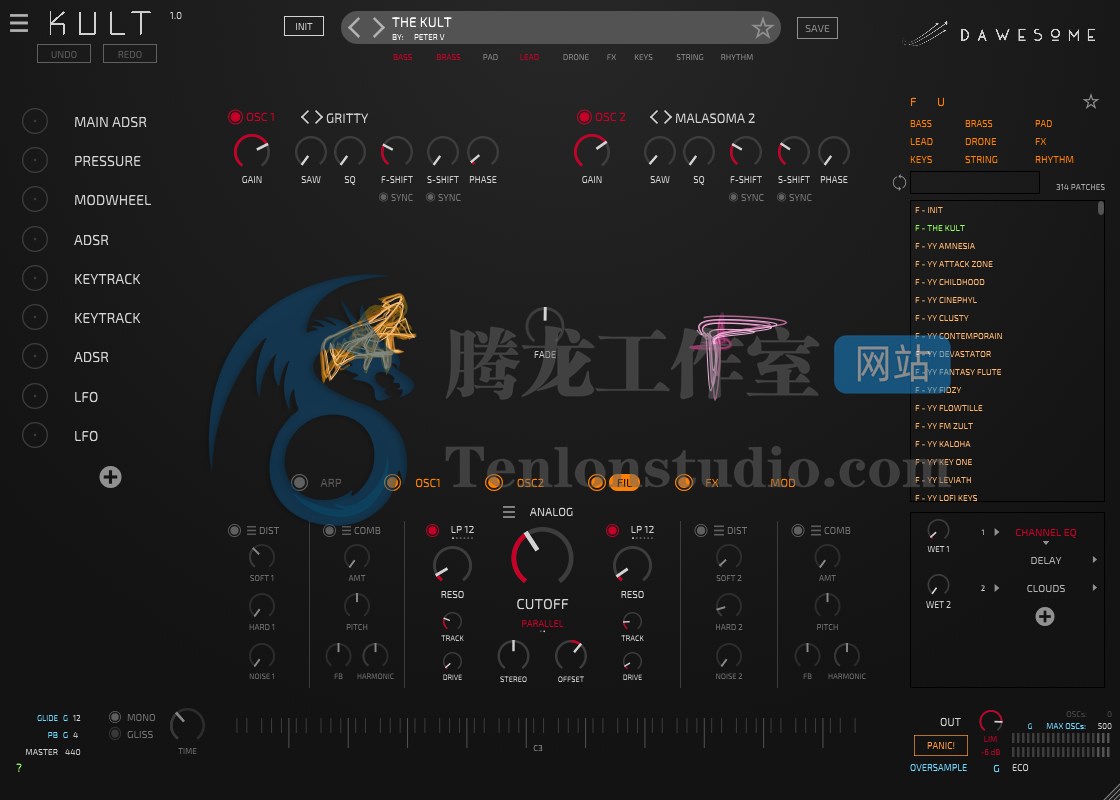Select F - YY KALOHA patch
1120x800 pixels.
coord(1007,444)
